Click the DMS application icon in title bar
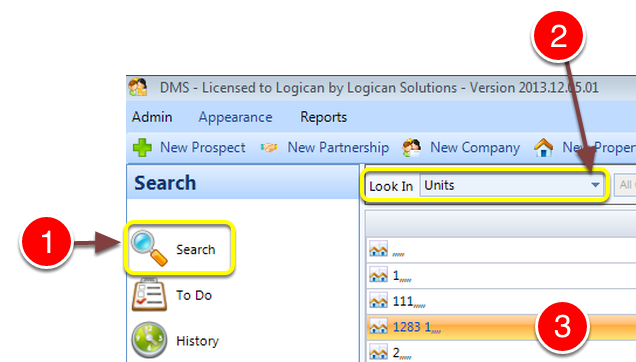 [x=138, y=87]
